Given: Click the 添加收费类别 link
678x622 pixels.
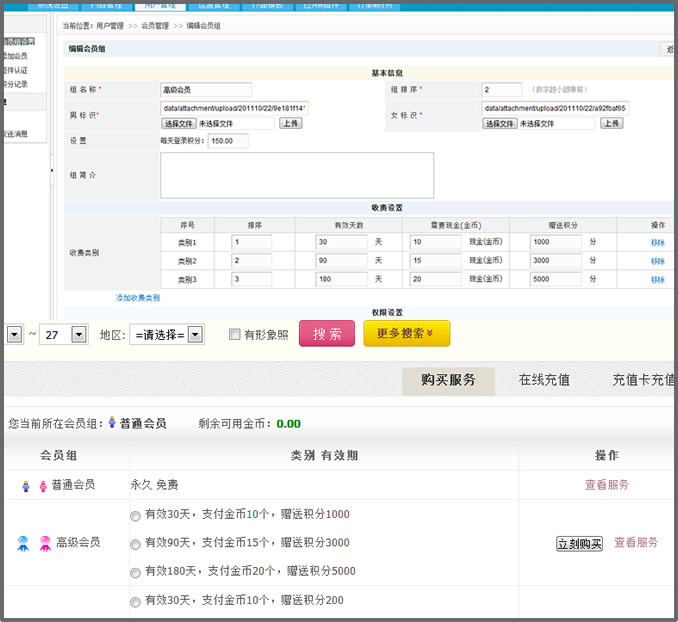Looking at the screenshot, I should [138, 298].
